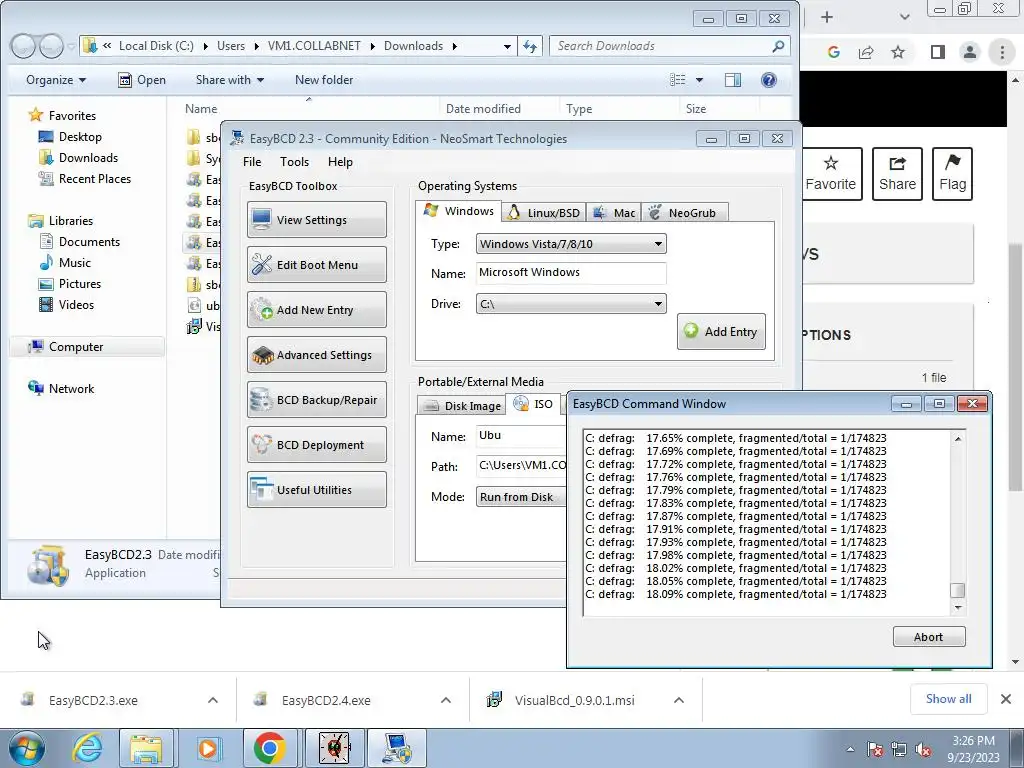The height and width of the screenshot is (768, 1024).
Task: Open Share with dropdown in Explorer
Action: (230, 80)
